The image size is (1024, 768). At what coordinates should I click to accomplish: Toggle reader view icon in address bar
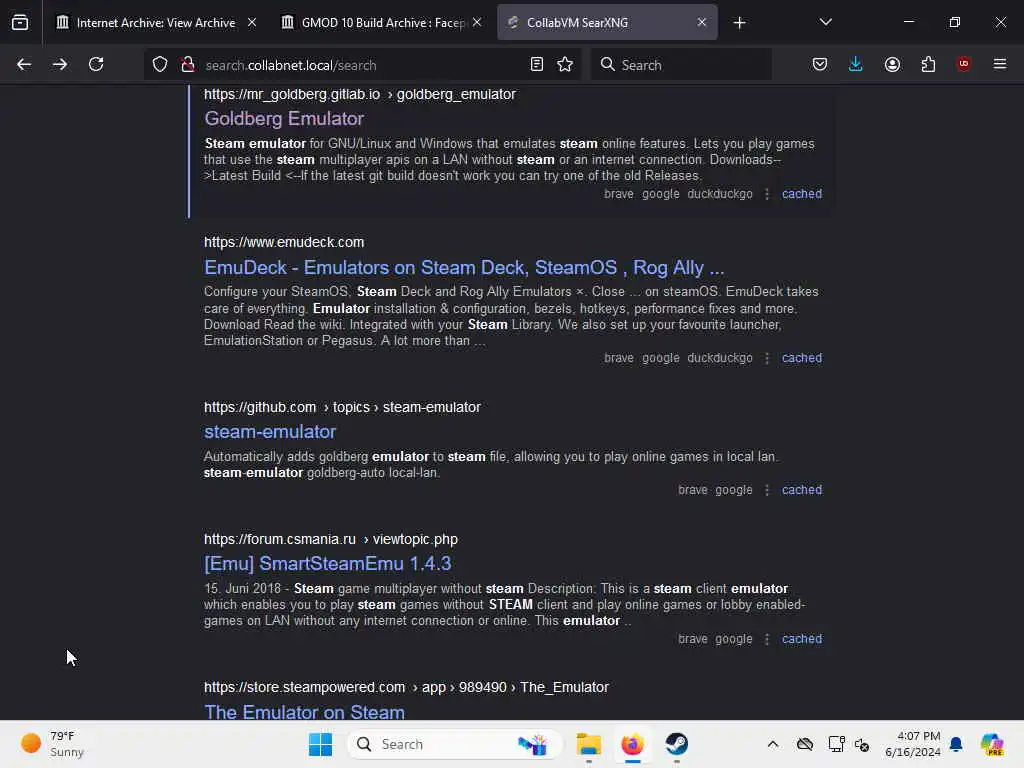[537, 65]
